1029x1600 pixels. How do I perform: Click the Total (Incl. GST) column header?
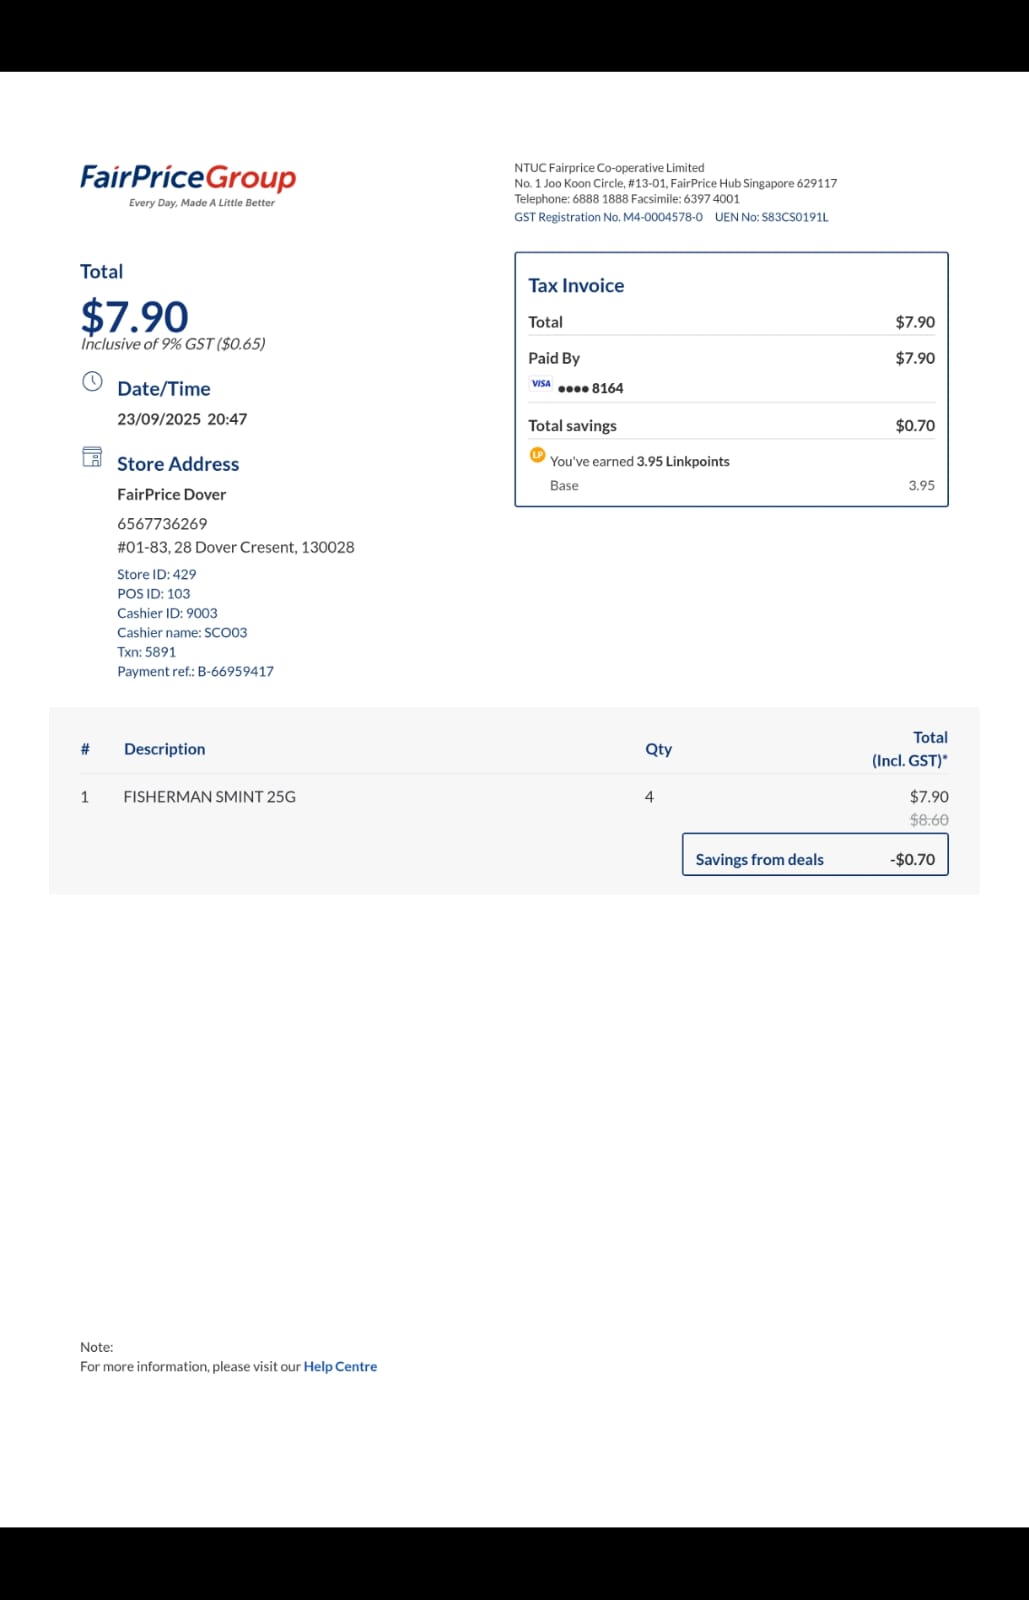tap(910, 749)
